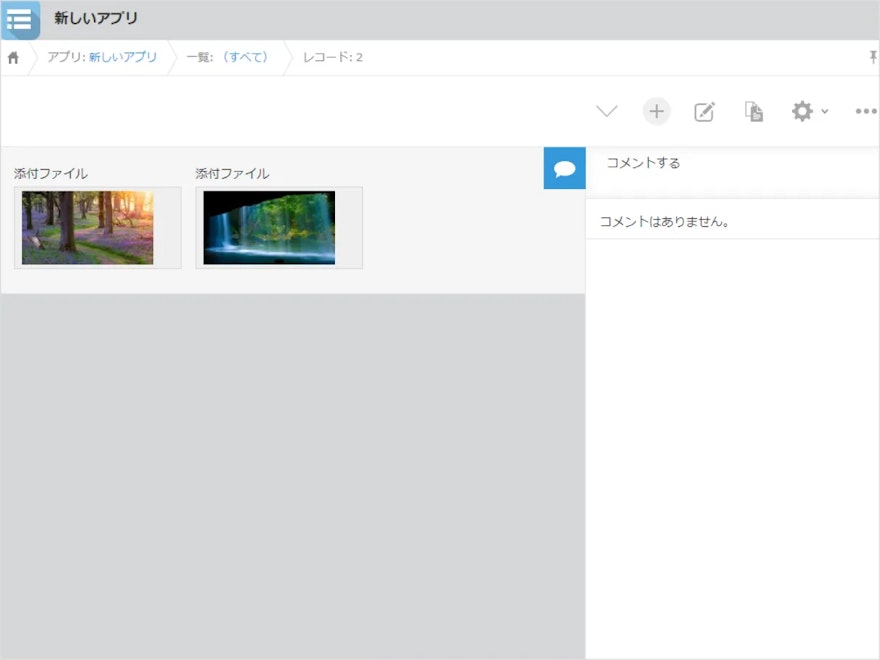Duplicate this record via the copy icon
880x660 pixels.
[753, 111]
